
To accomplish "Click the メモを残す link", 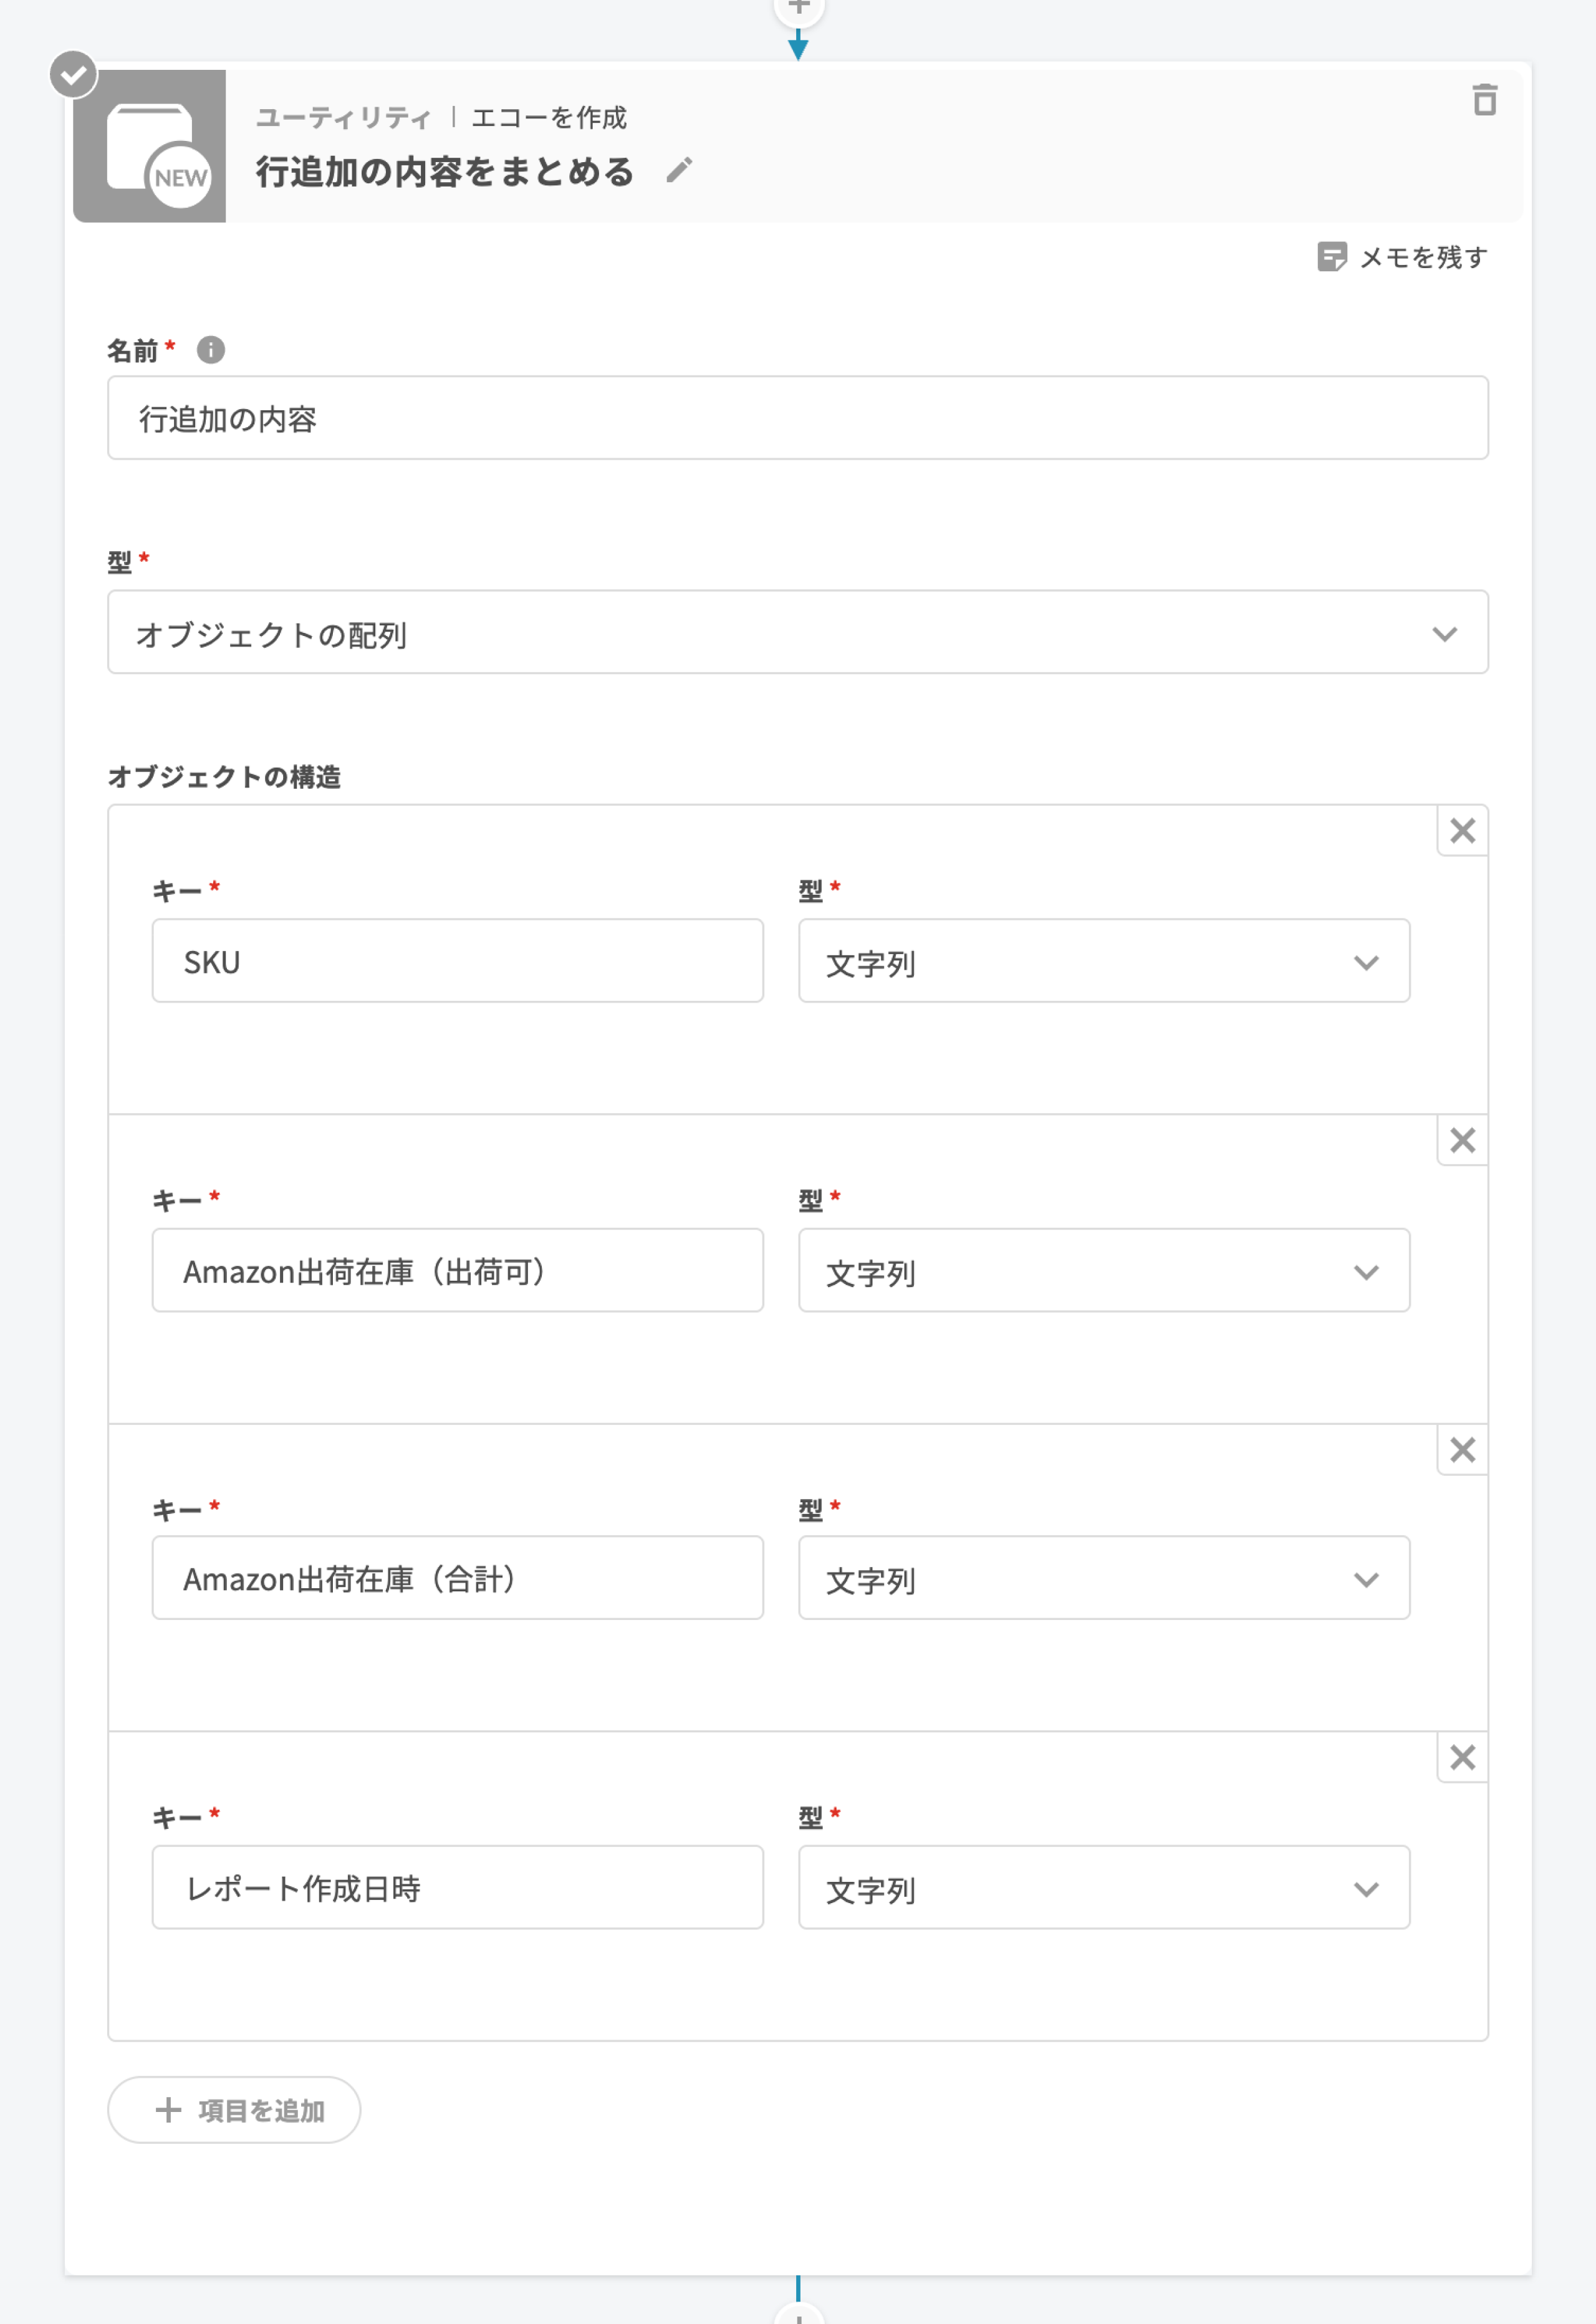I will (1402, 257).
